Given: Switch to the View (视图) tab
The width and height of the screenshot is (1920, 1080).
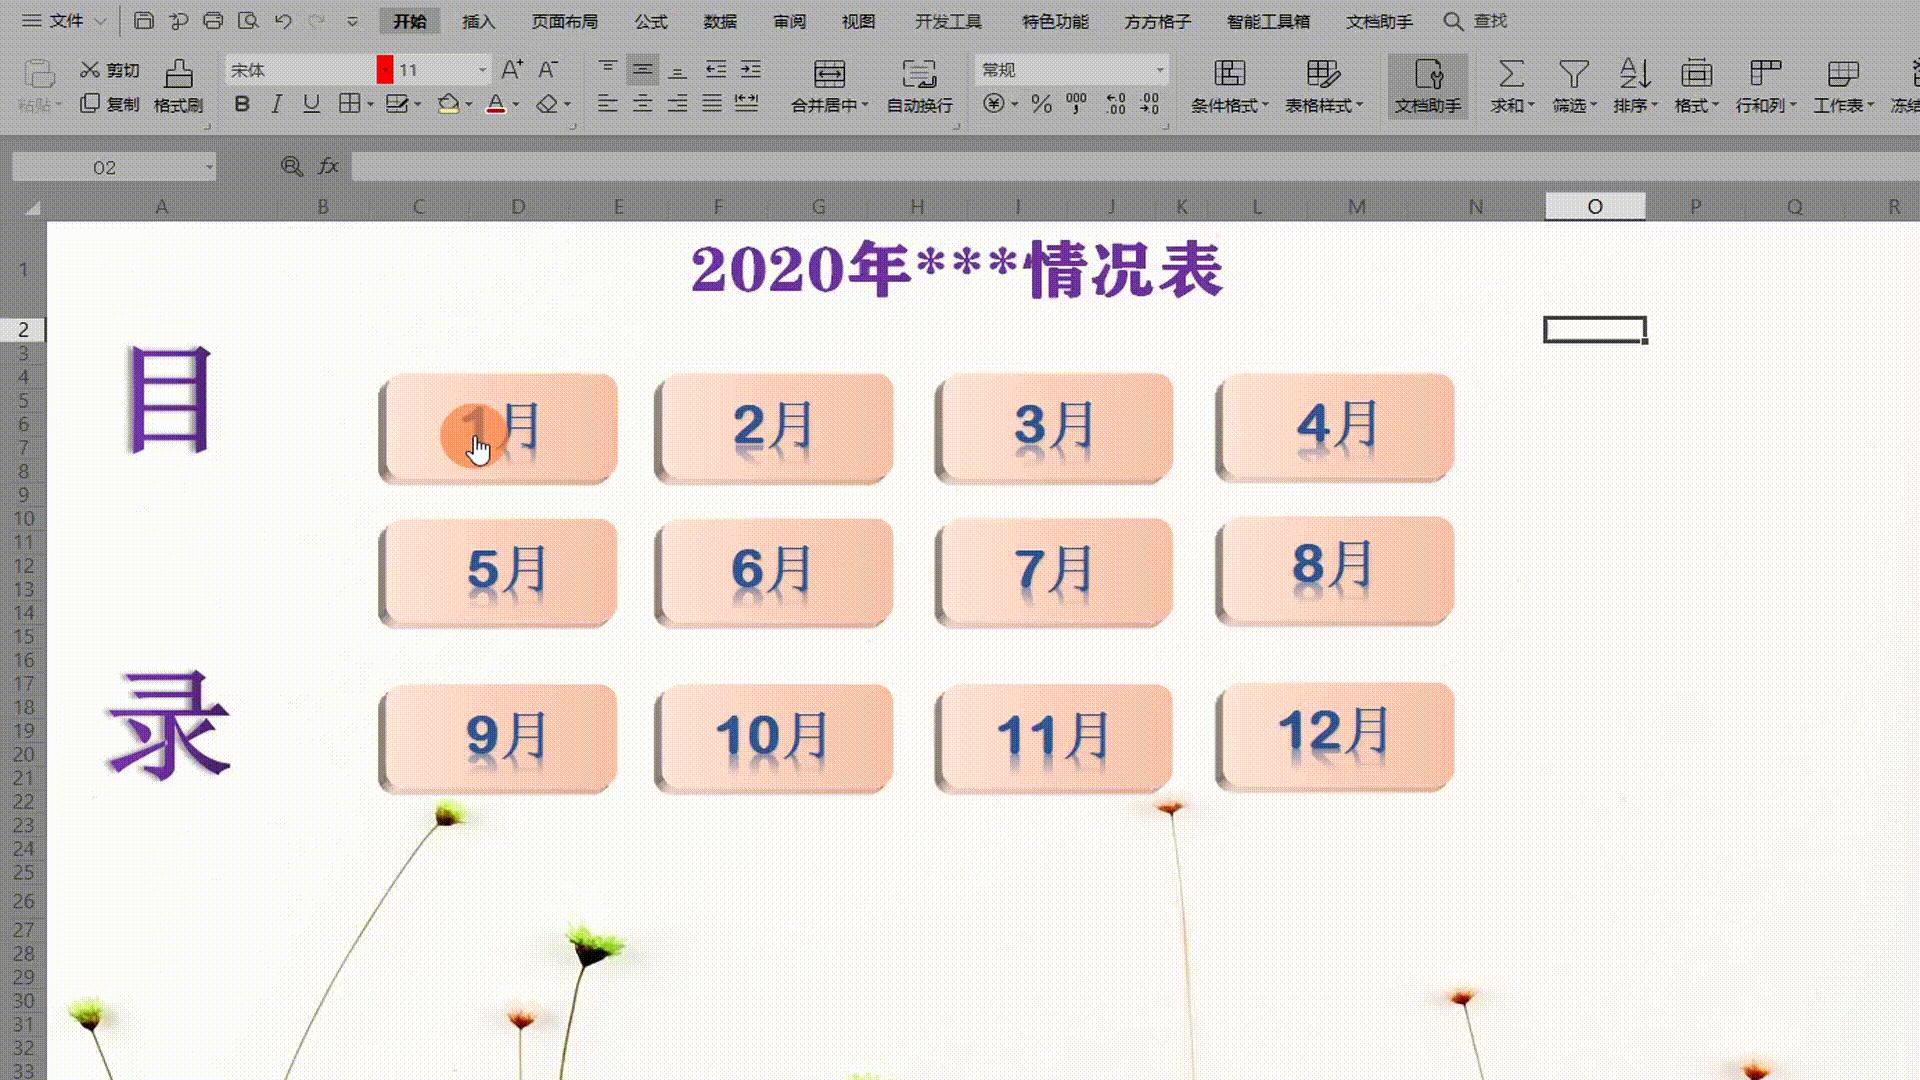Looking at the screenshot, I should 858,21.
